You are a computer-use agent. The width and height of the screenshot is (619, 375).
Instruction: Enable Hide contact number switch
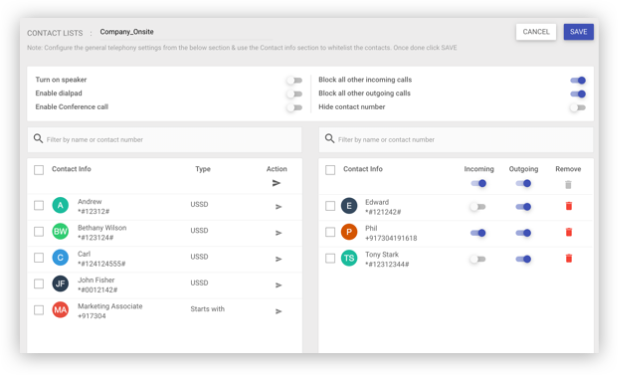(578, 107)
